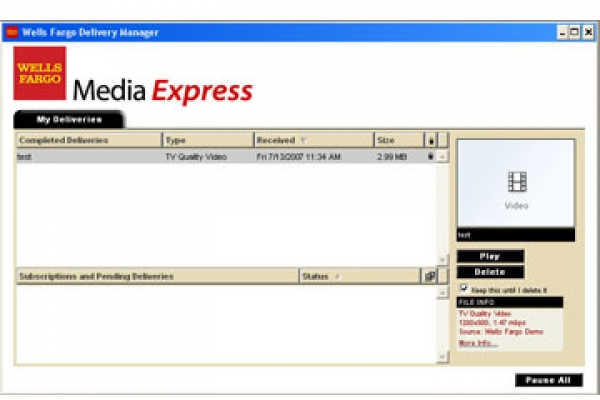Sort by the Received column header
Screen dimensions: 600x400
(x=314, y=140)
